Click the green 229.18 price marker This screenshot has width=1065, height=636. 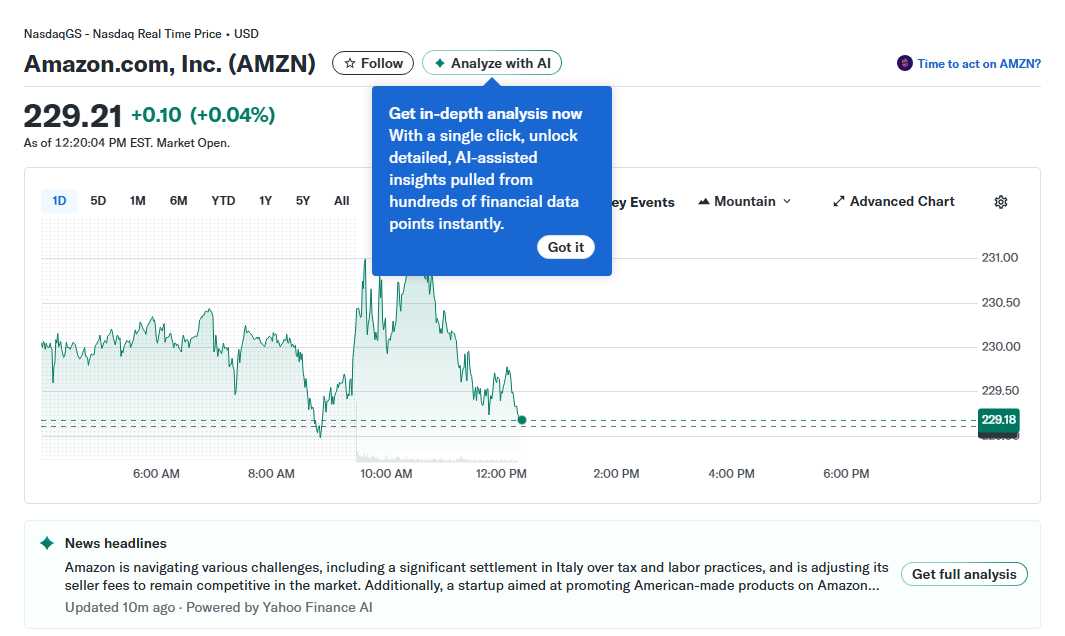click(x=998, y=422)
